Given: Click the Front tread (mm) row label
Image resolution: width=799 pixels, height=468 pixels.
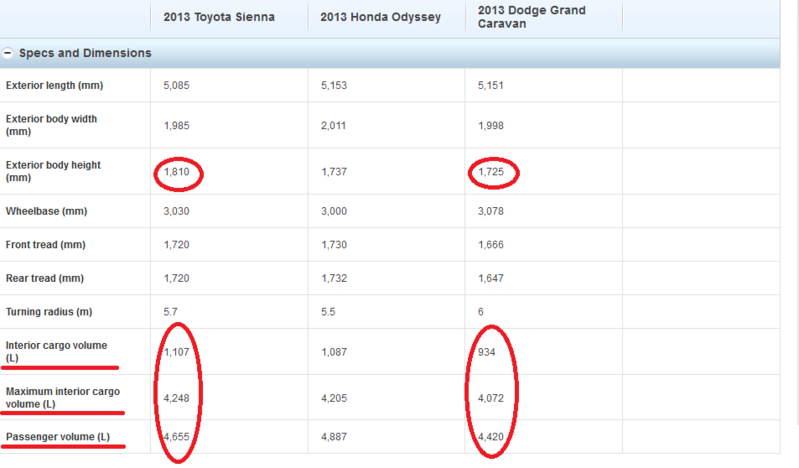Looking at the screenshot, I should click(x=45, y=245).
